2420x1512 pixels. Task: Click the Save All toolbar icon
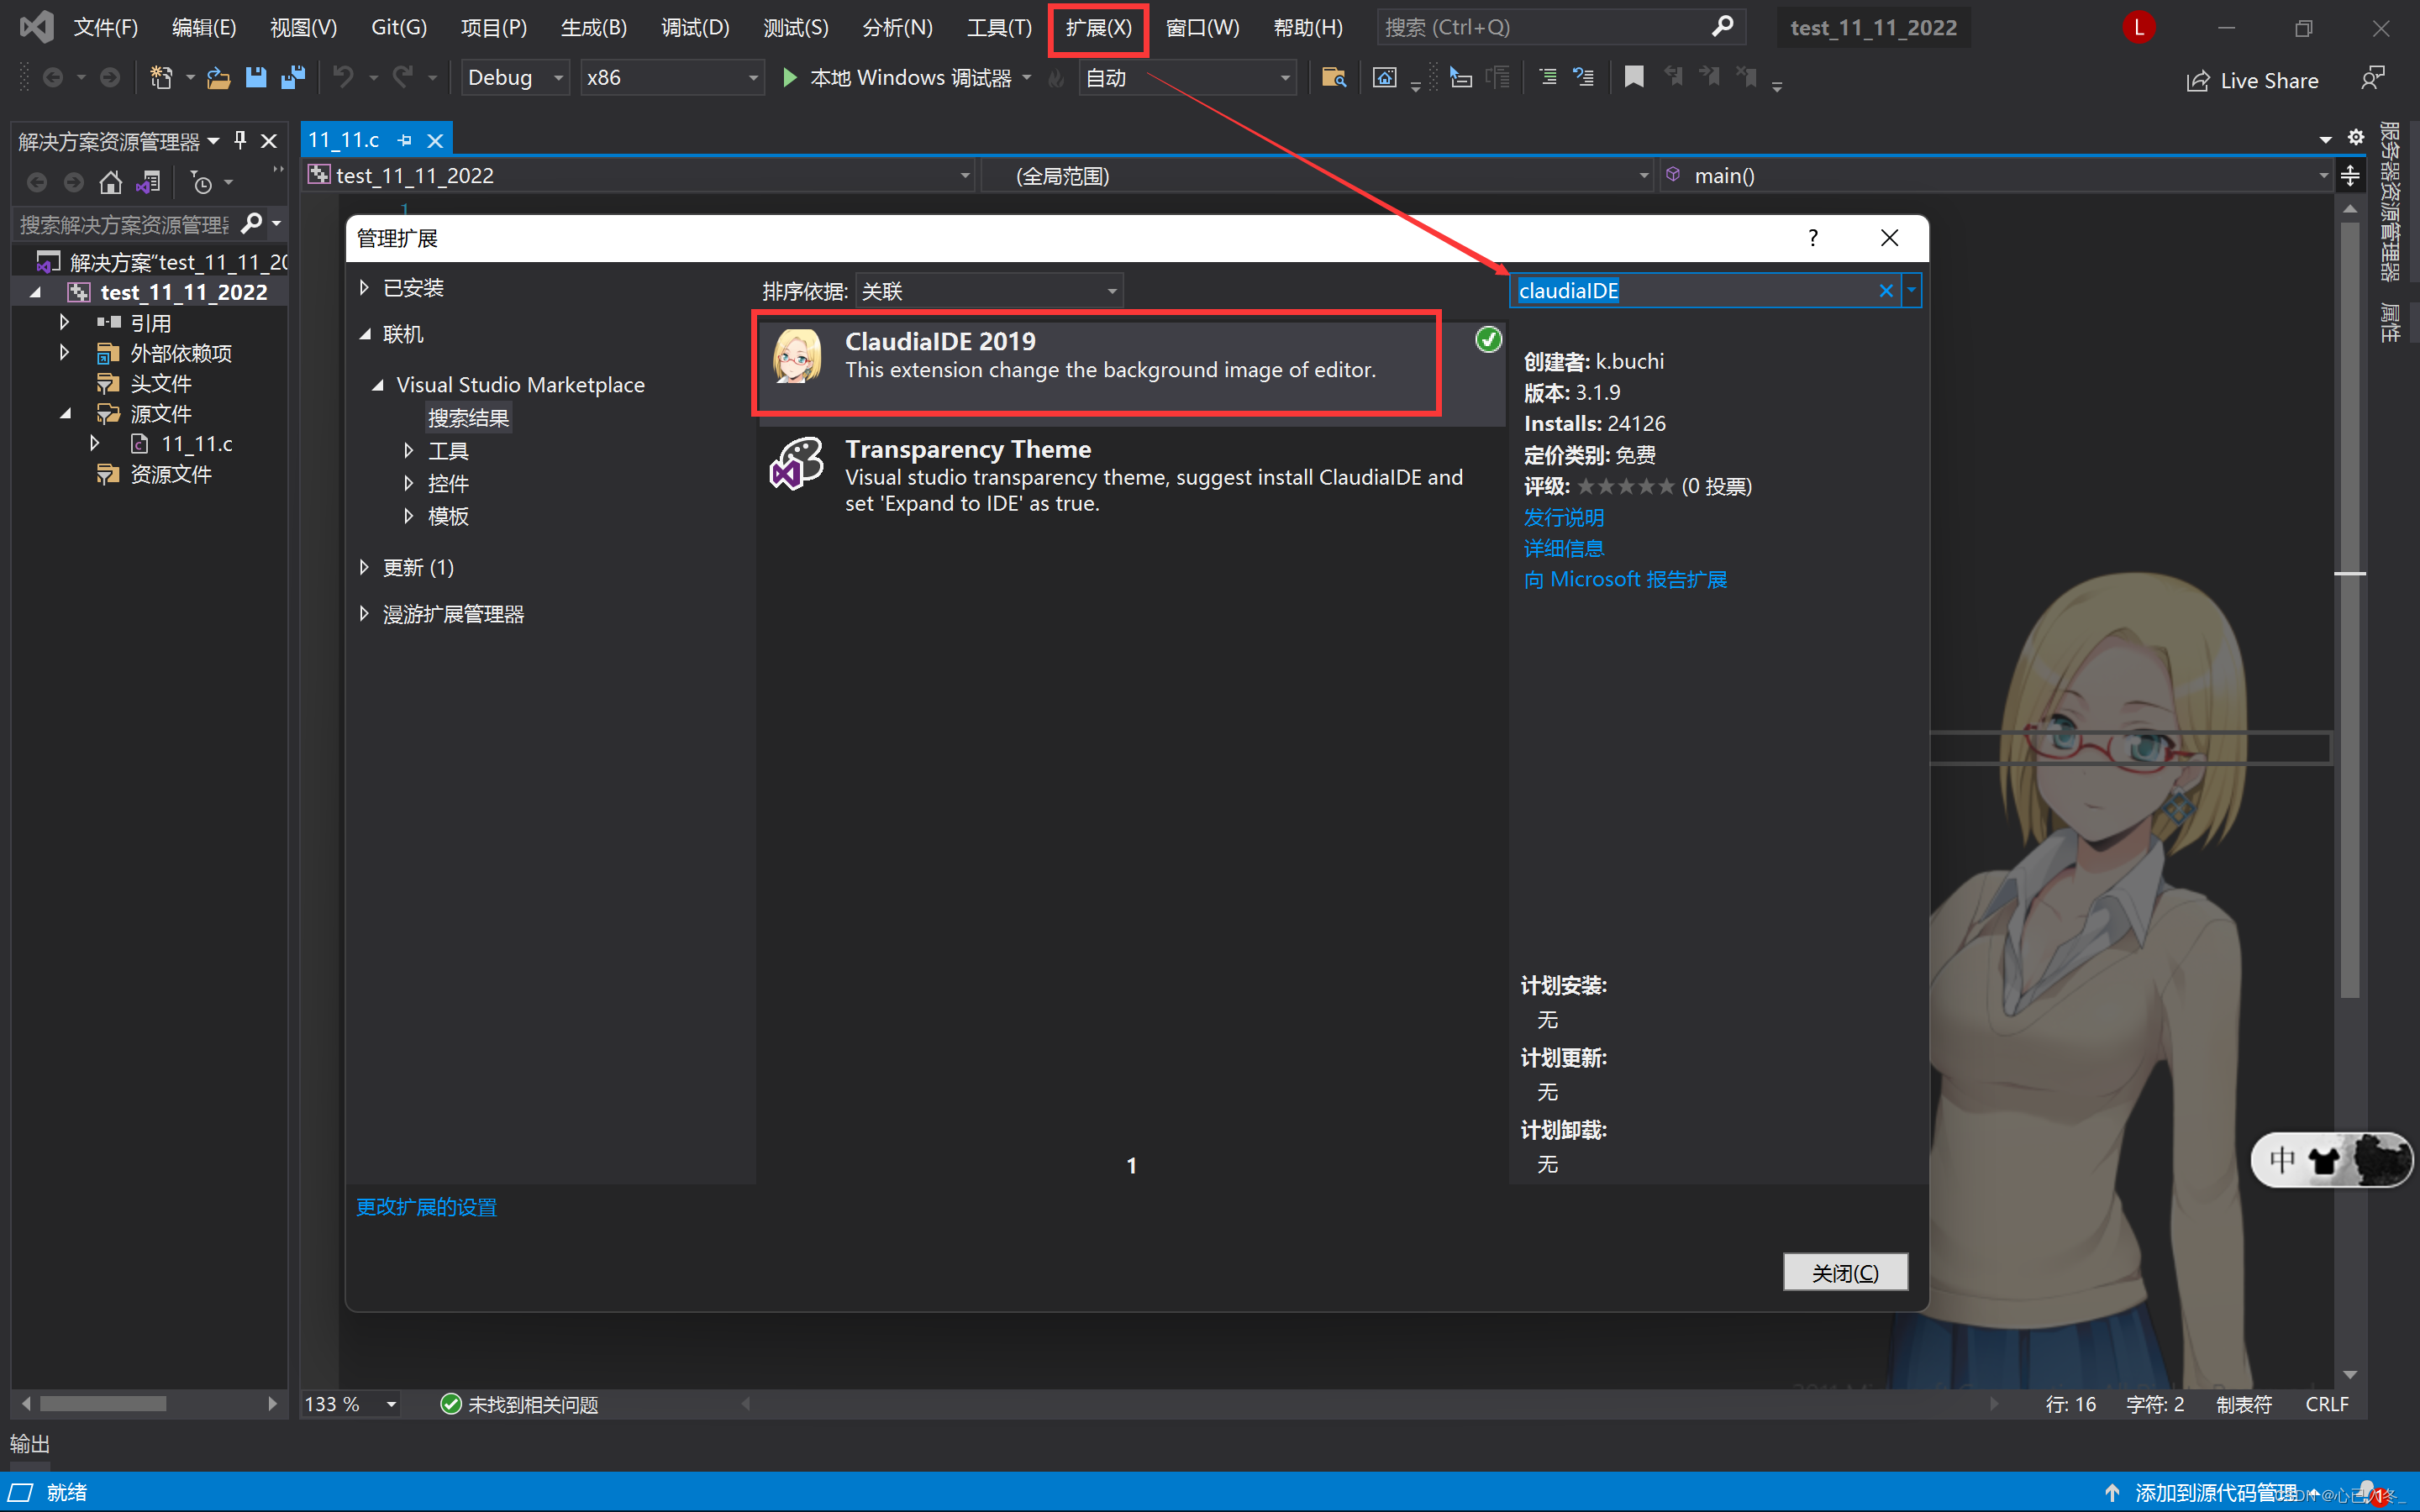(293, 77)
